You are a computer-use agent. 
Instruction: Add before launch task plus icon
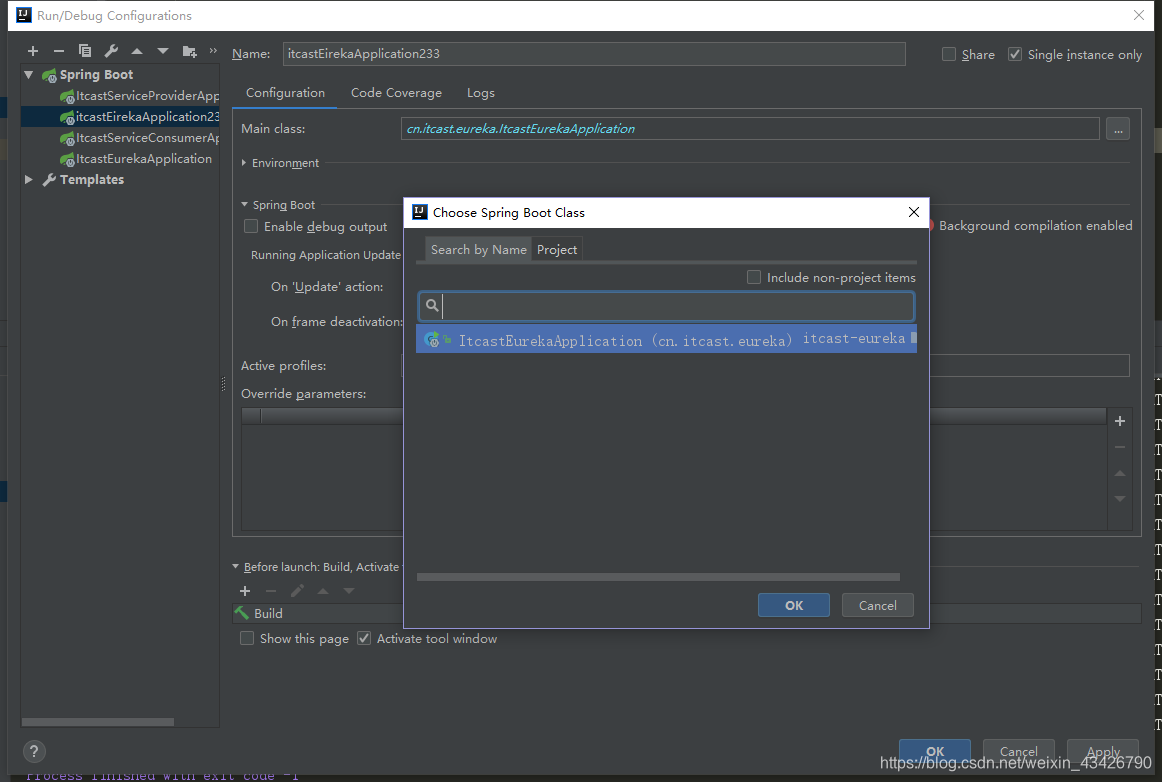pos(245,591)
